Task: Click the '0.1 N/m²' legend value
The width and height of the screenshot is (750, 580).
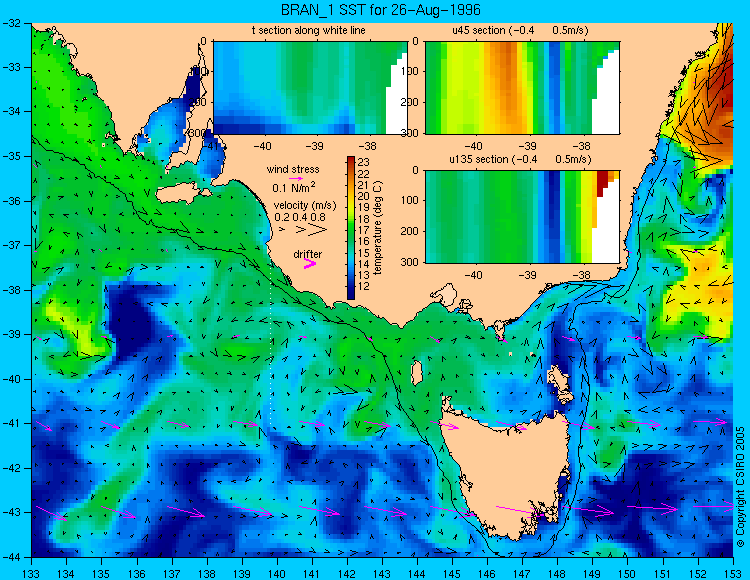Action: [293, 187]
